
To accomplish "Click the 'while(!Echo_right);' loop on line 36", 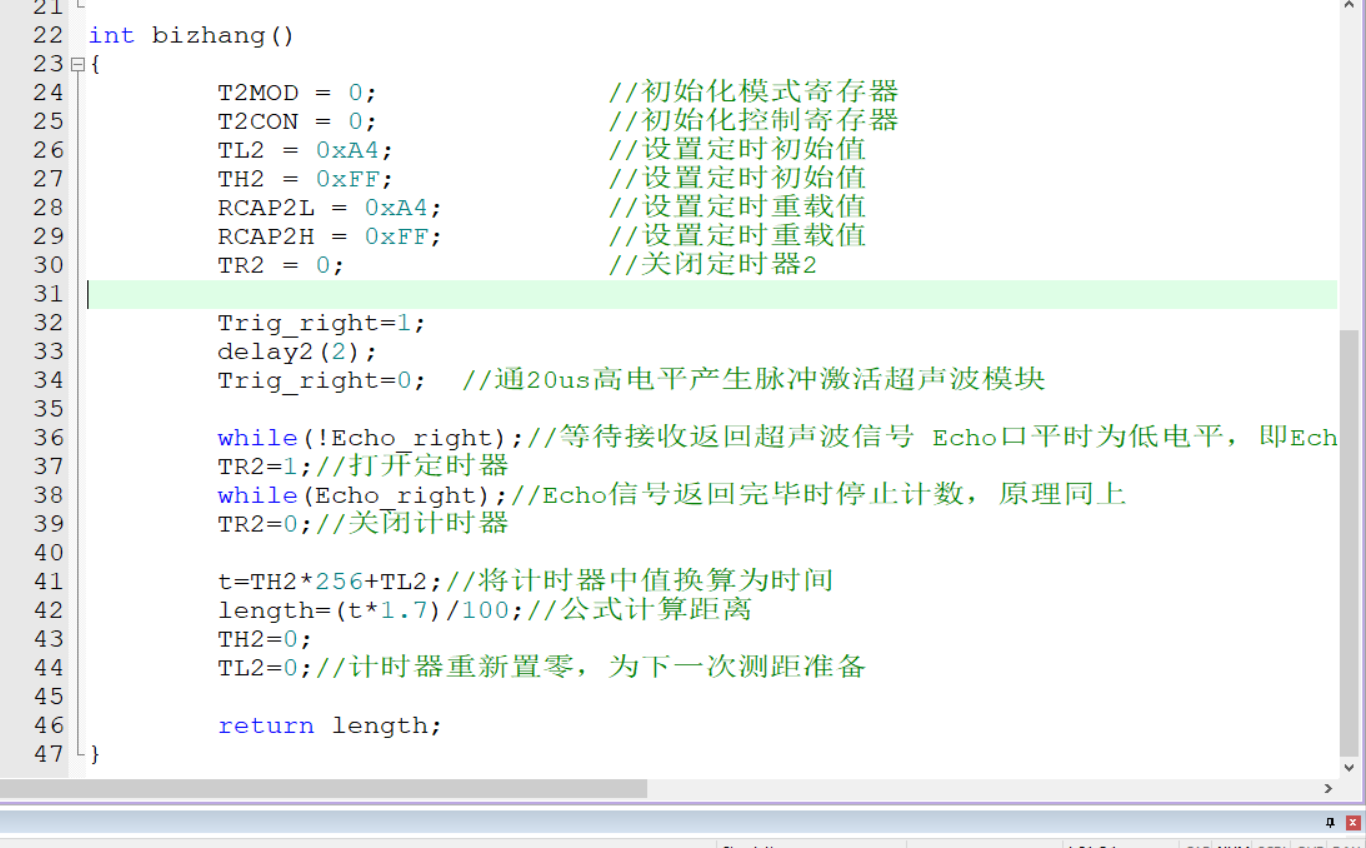I will (371, 438).
